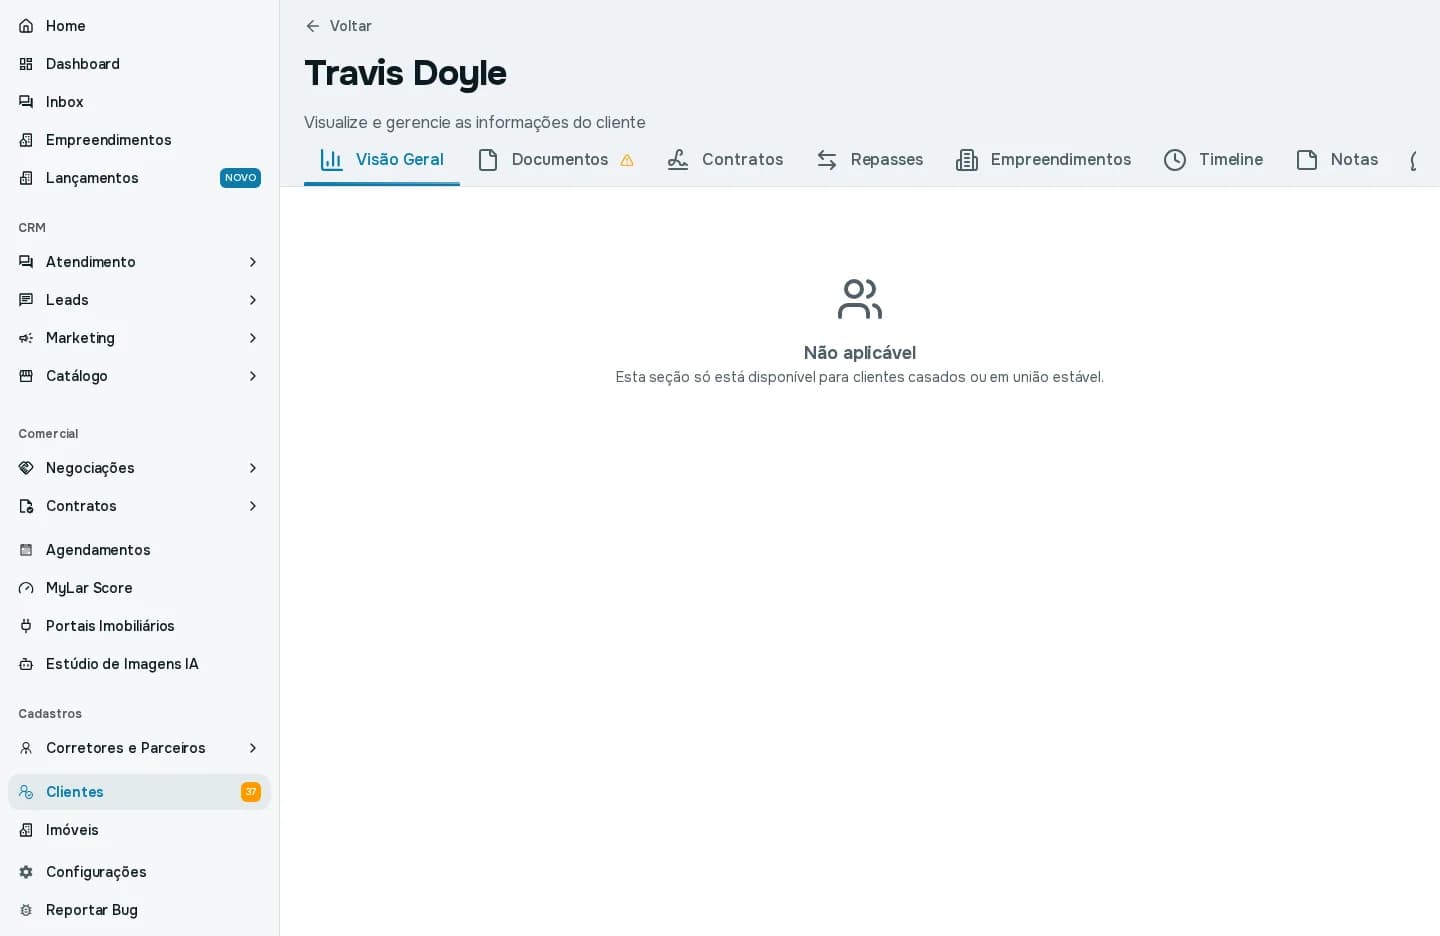
Task: Click the Inbox chat icon
Action: [26, 102]
